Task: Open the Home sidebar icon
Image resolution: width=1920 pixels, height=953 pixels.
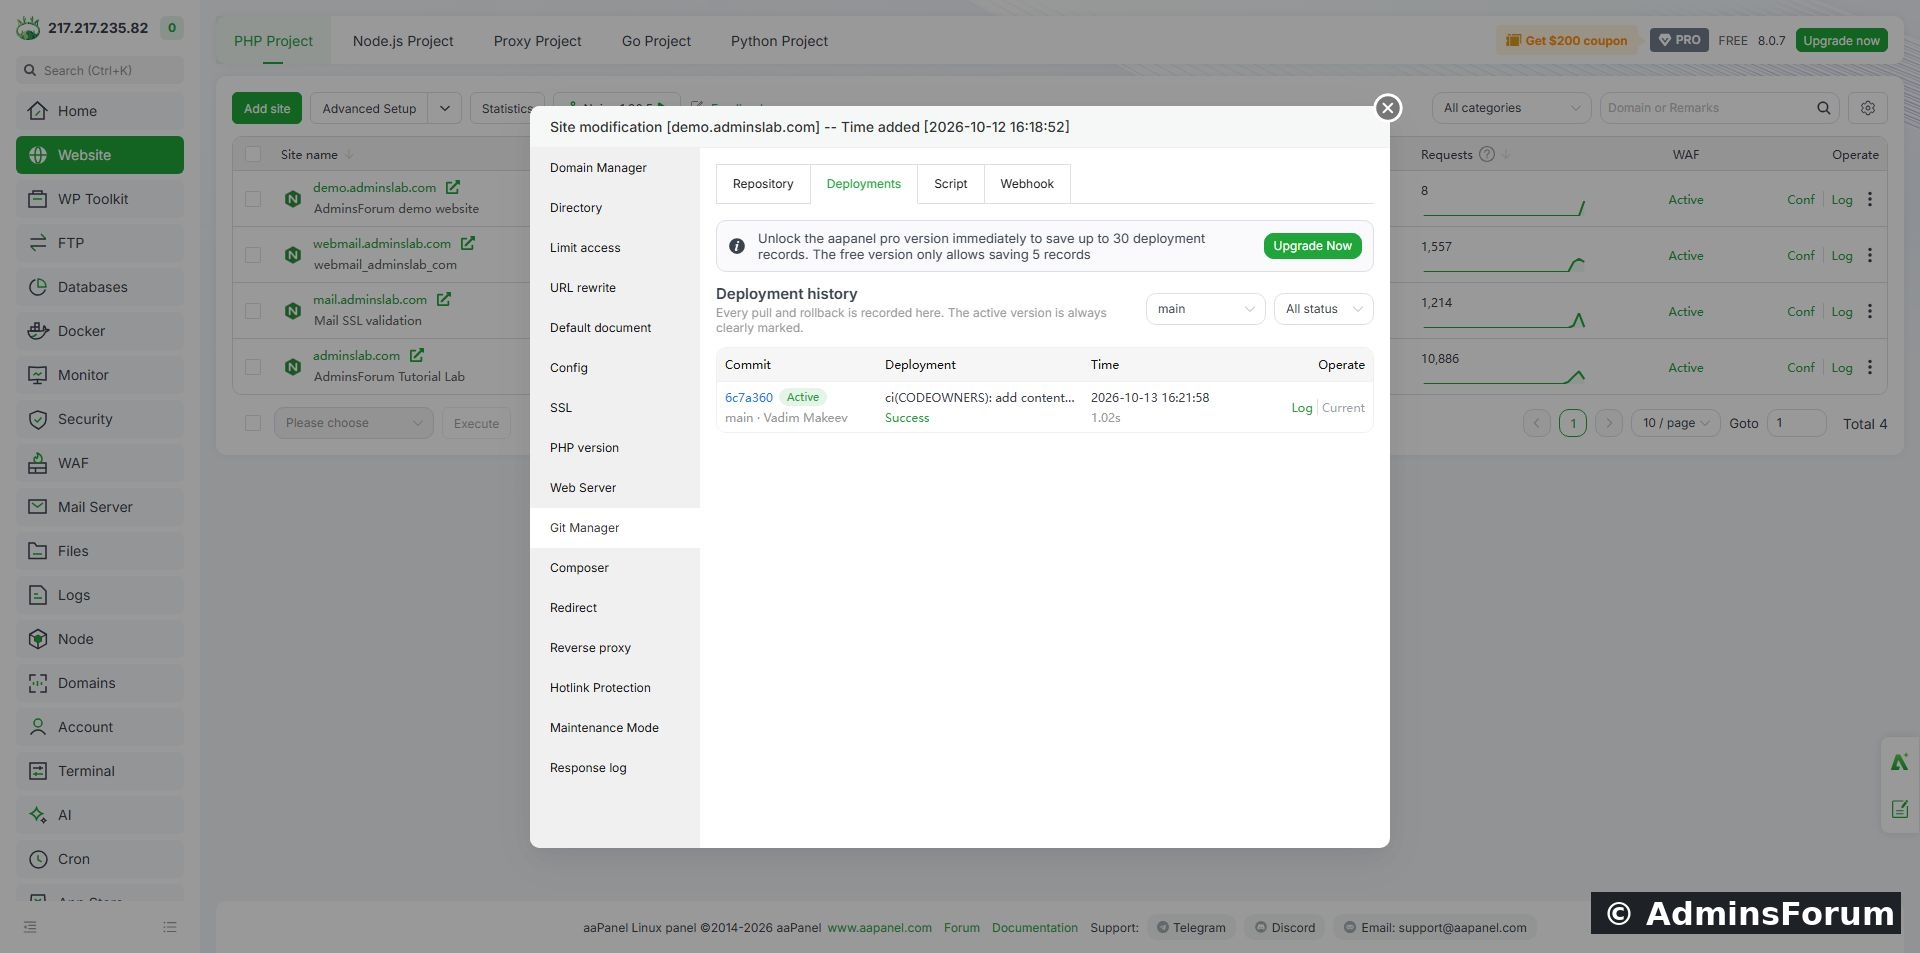Action: tap(37, 111)
